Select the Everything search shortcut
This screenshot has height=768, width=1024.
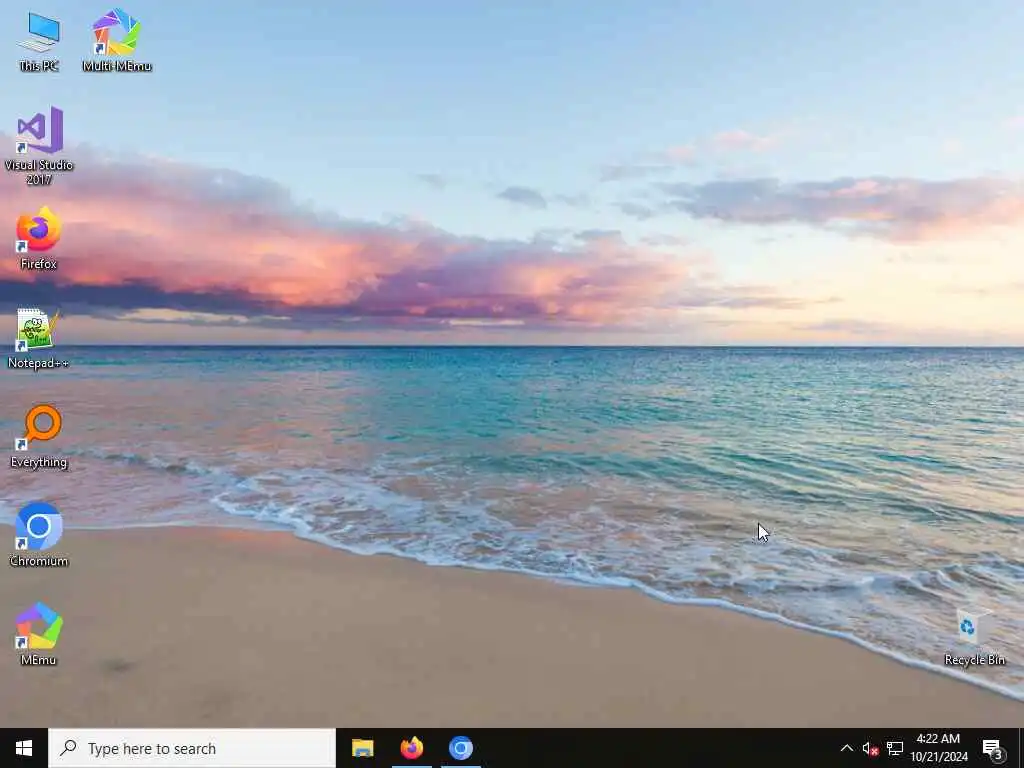point(39,437)
